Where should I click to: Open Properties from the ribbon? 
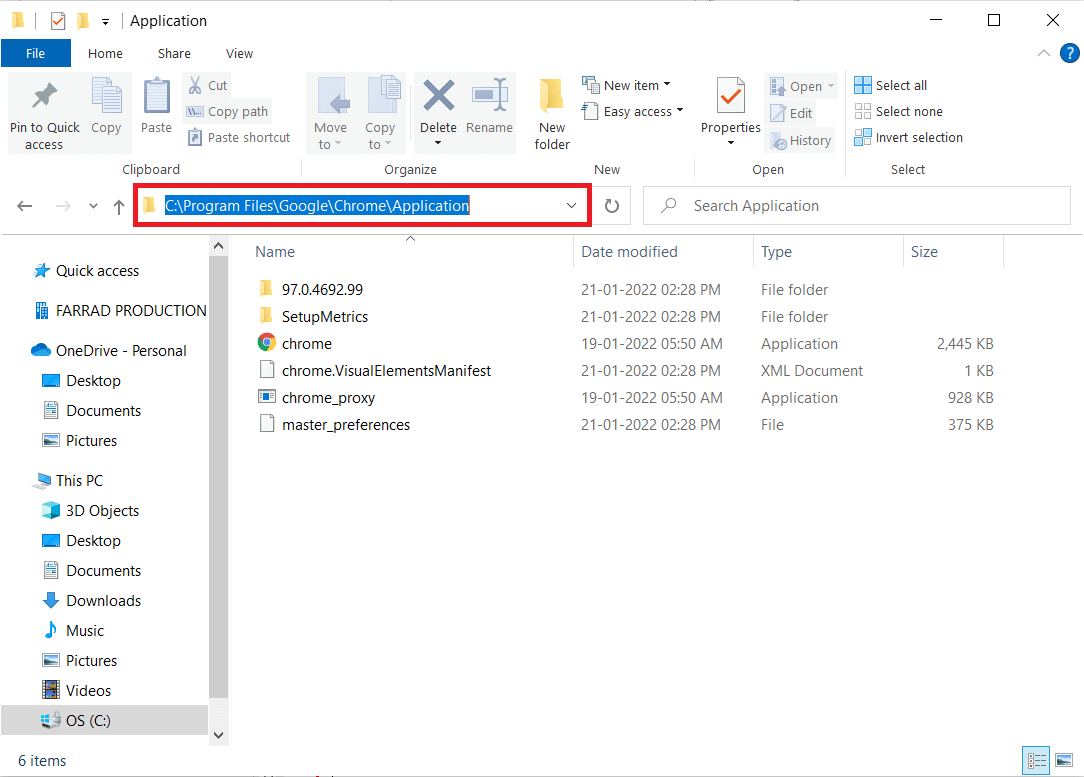[731, 98]
